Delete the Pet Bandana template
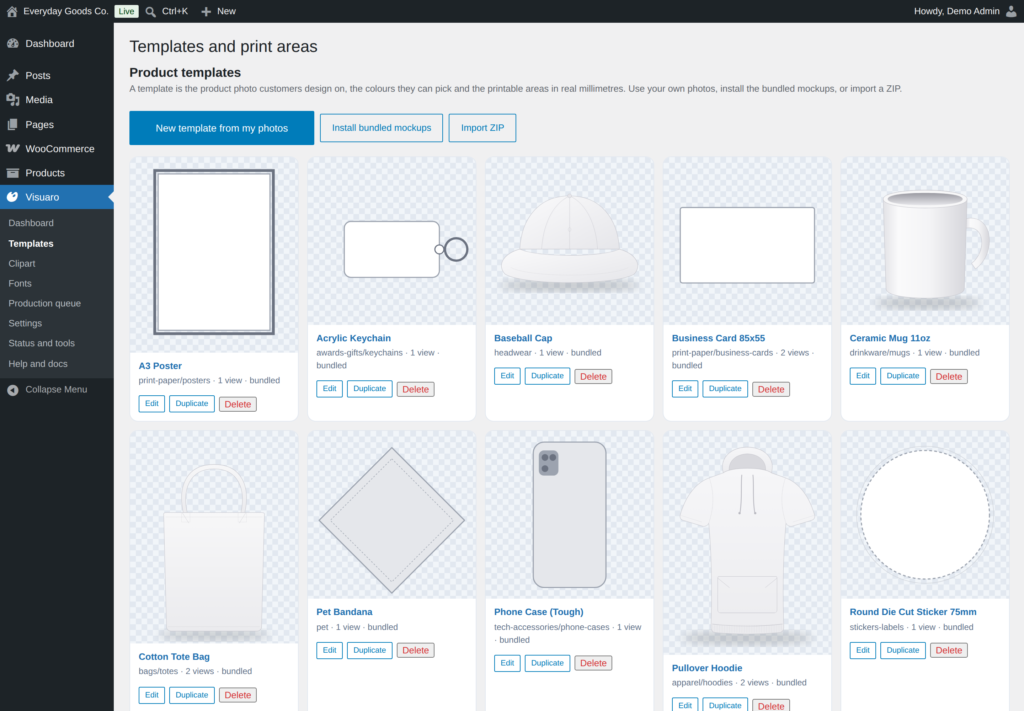 (415, 650)
